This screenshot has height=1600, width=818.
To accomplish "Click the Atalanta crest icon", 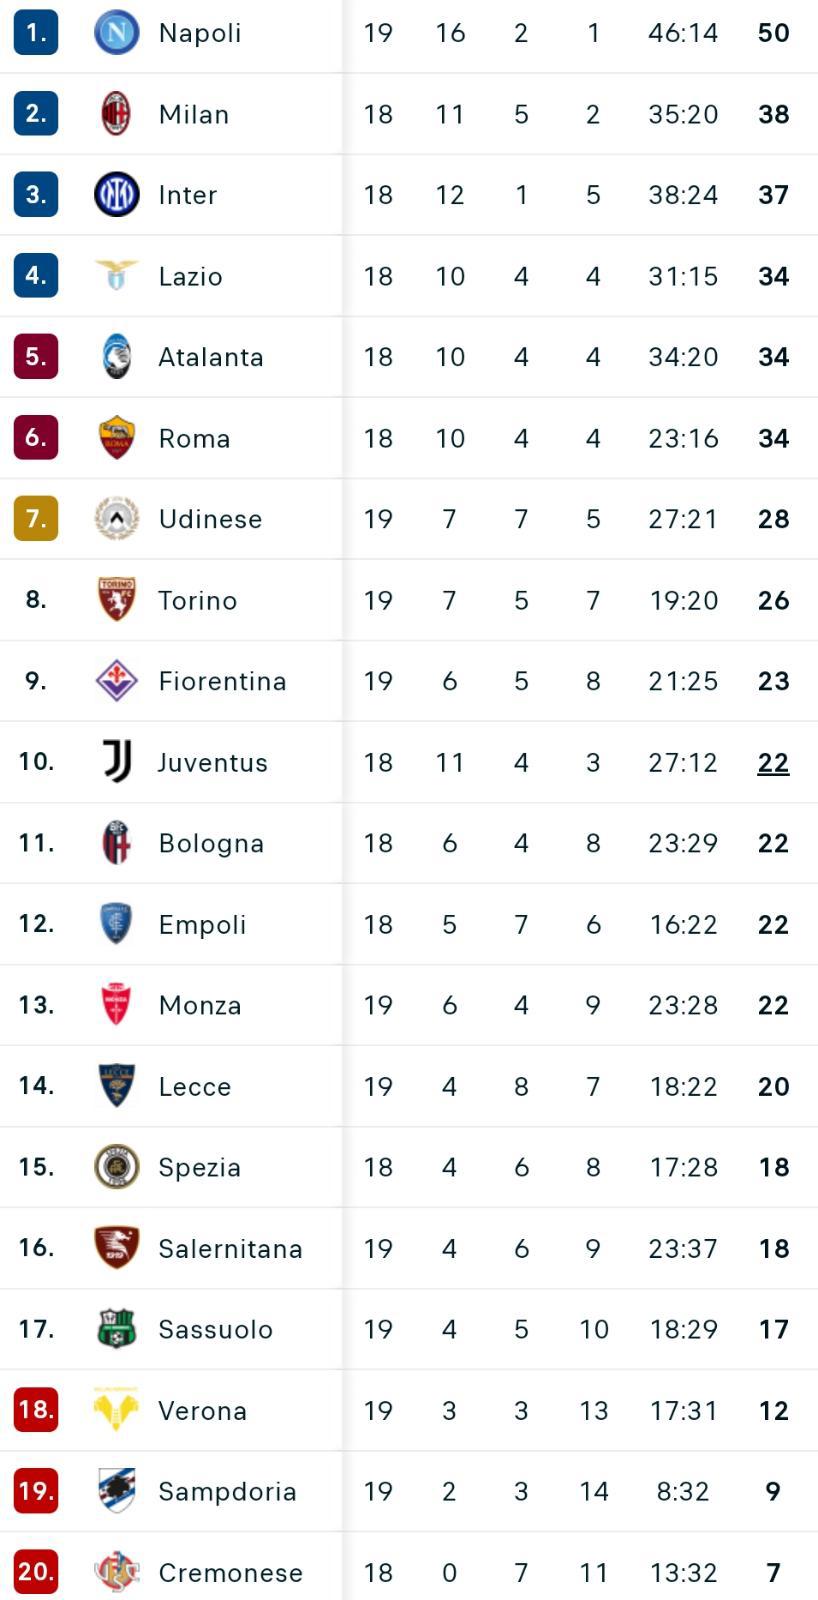I will (116, 357).
